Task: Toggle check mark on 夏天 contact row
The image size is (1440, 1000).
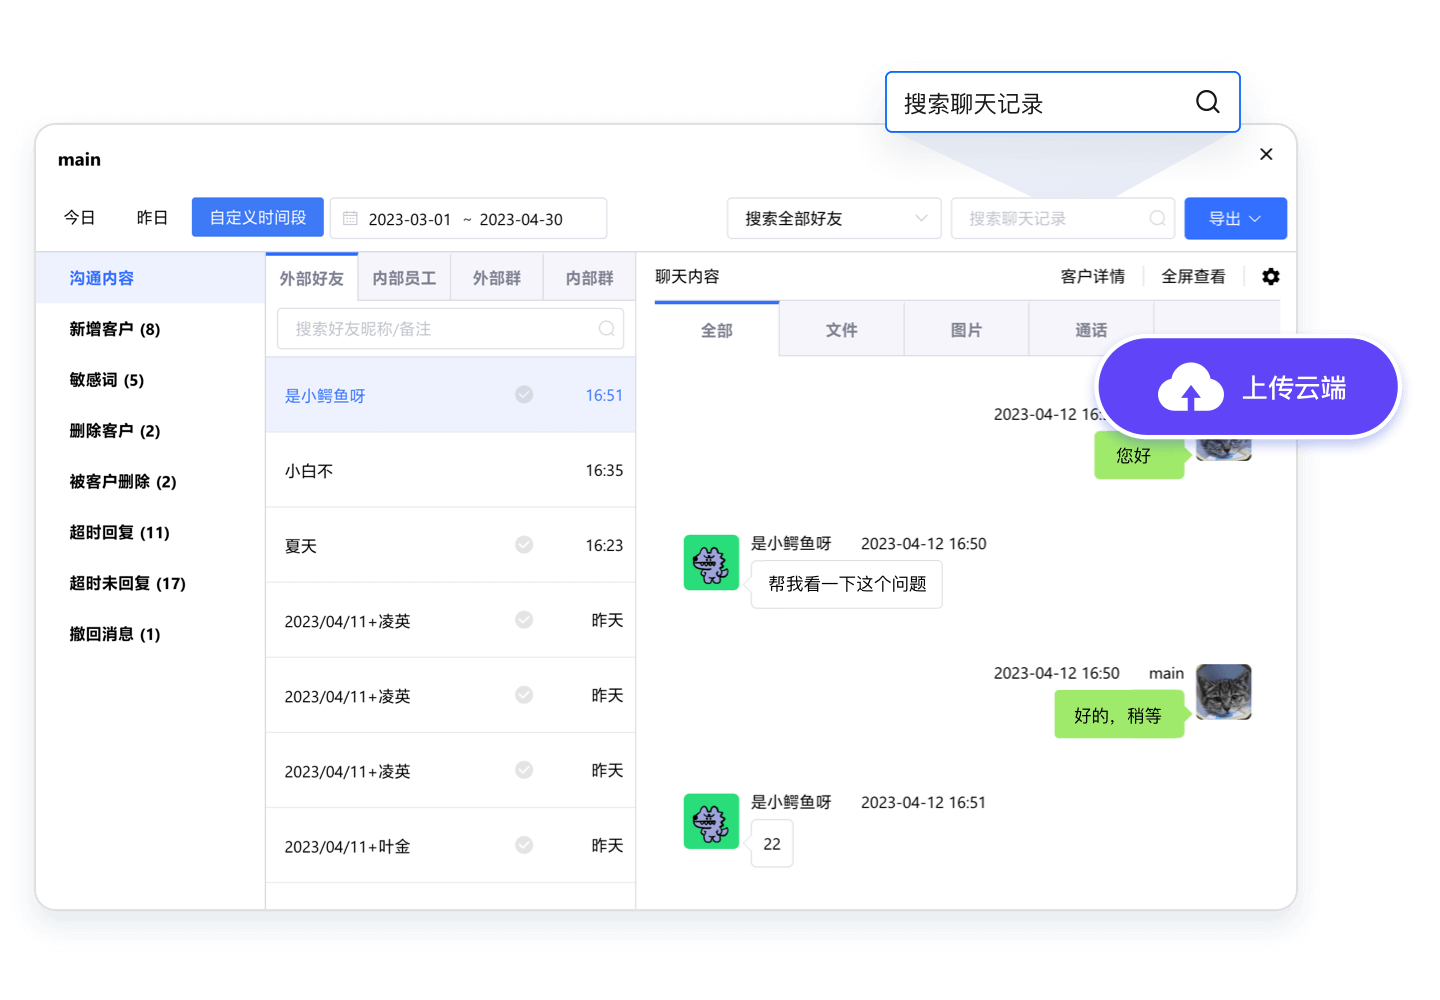Action: (x=524, y=545)
